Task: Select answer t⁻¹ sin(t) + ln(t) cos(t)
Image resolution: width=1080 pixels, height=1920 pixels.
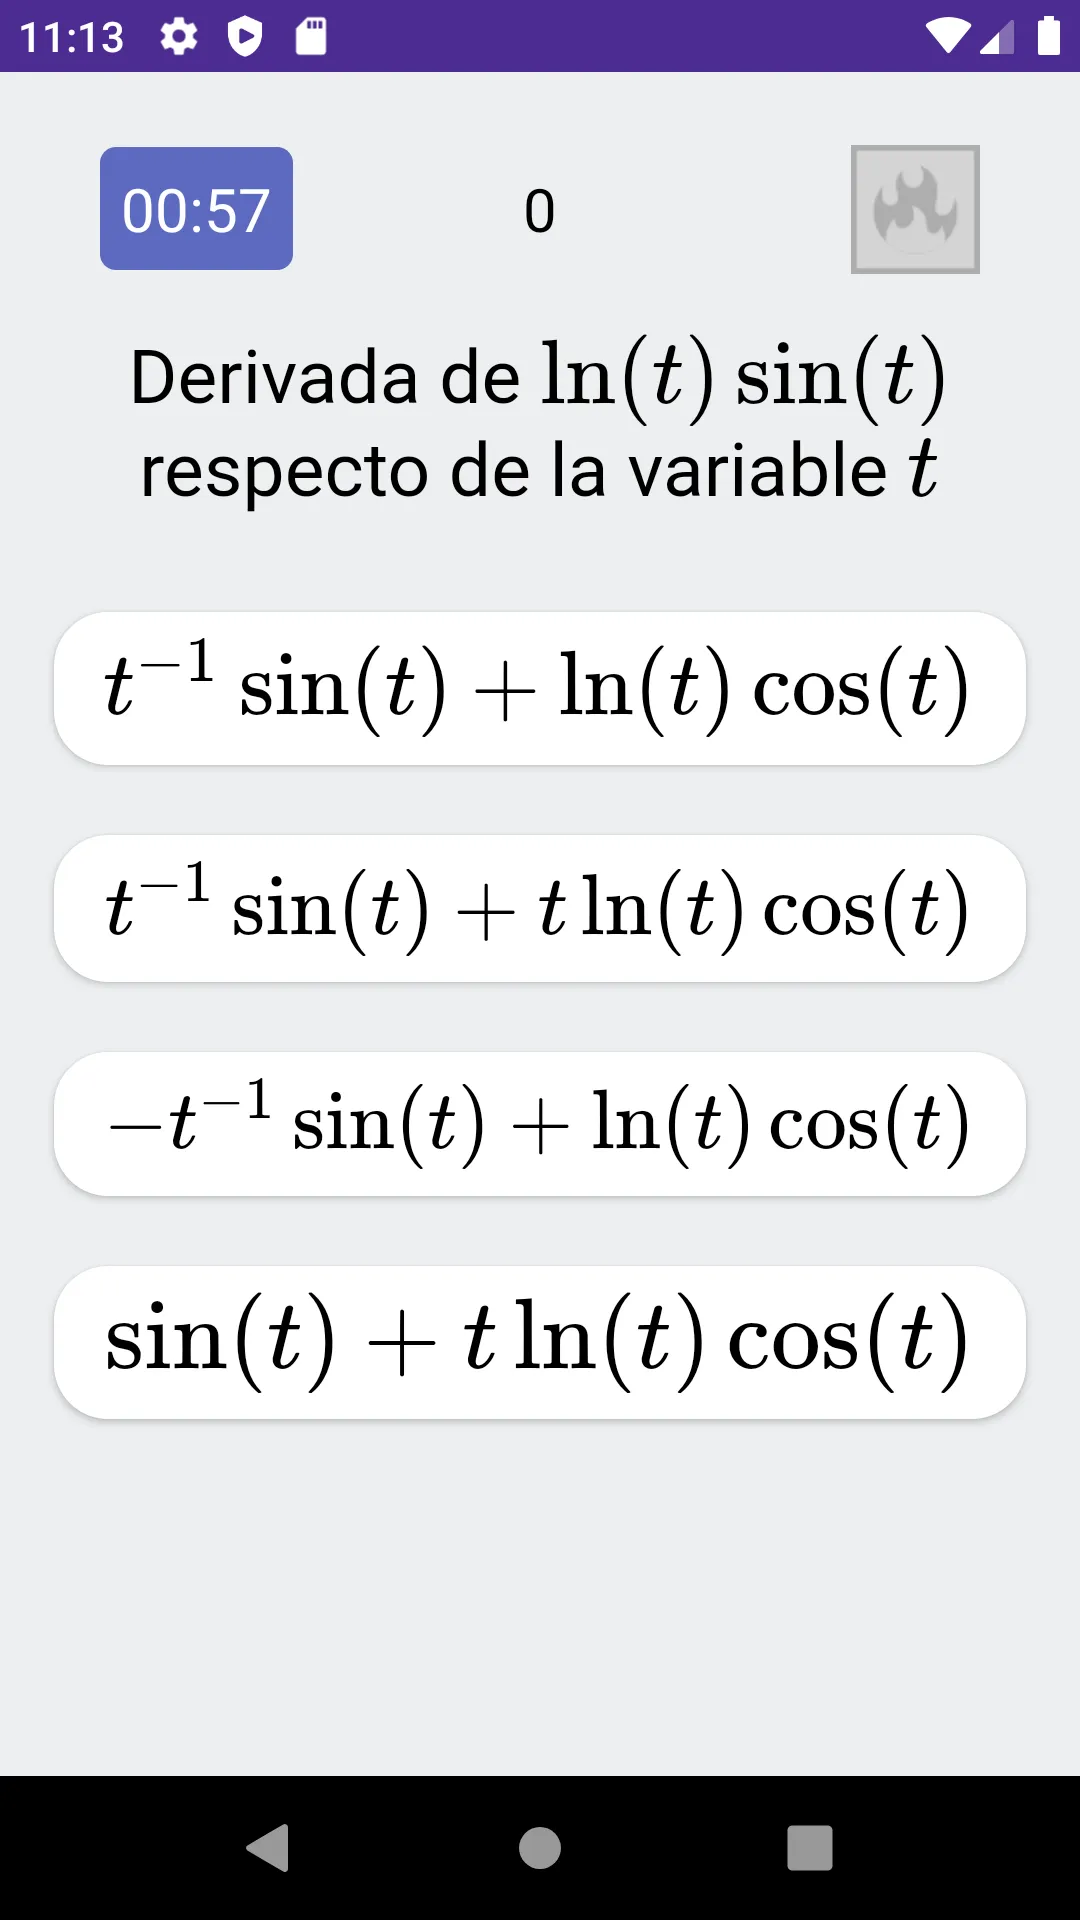Action: point(540,689)
